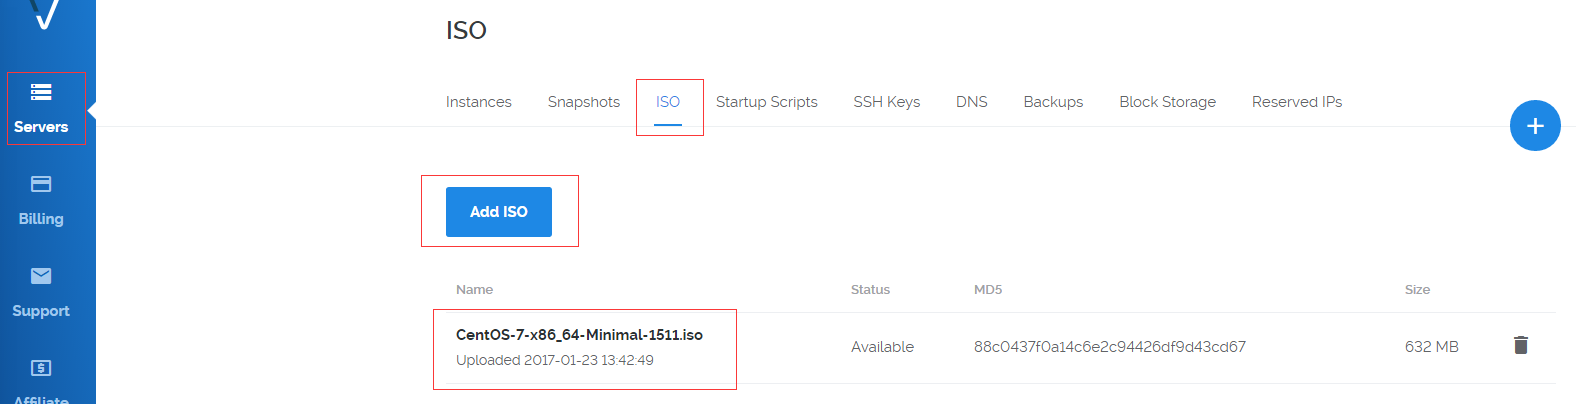Go to the SSH Keys tab
This screenshot has width=1576, height=404.
tap(887, 102)
